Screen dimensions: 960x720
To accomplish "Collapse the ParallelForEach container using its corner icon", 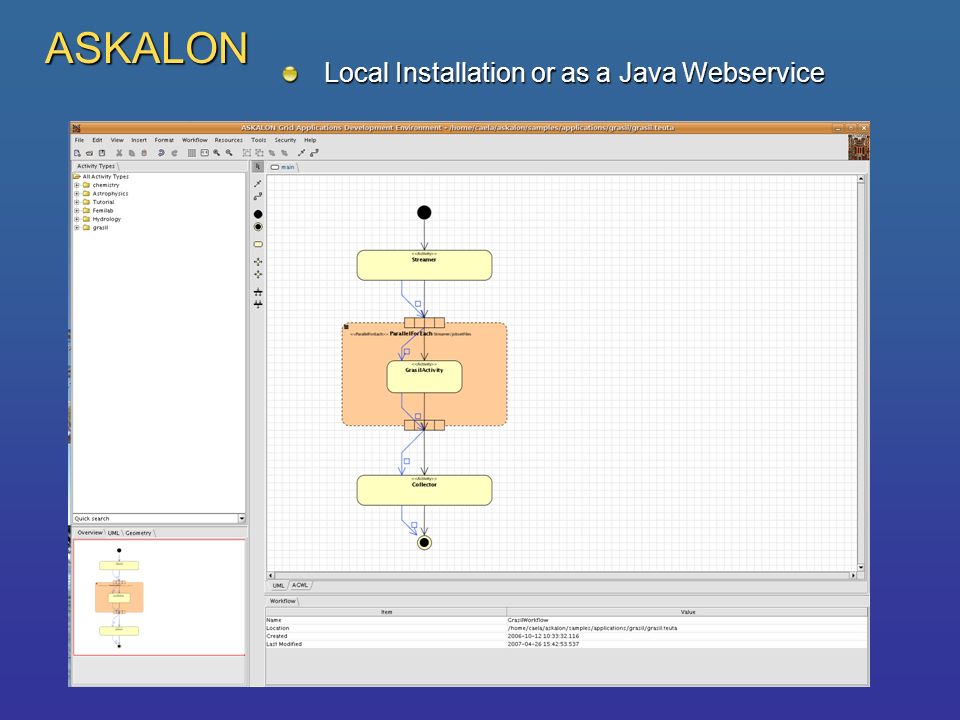I will tap(346, 327).
